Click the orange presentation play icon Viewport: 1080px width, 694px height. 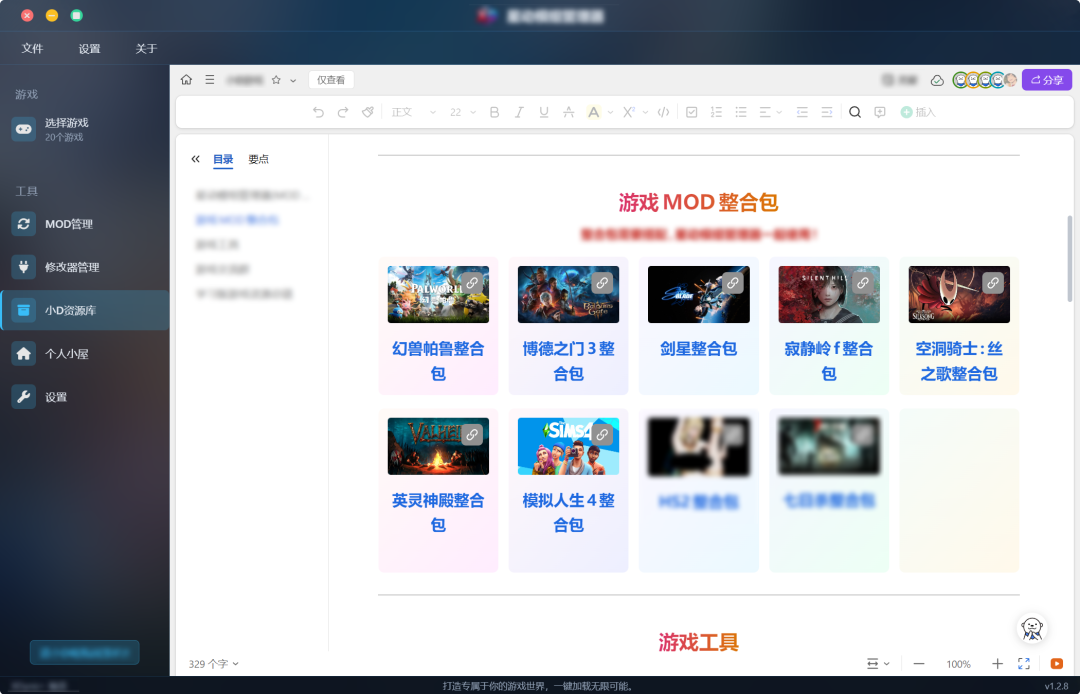(1057, 664)
